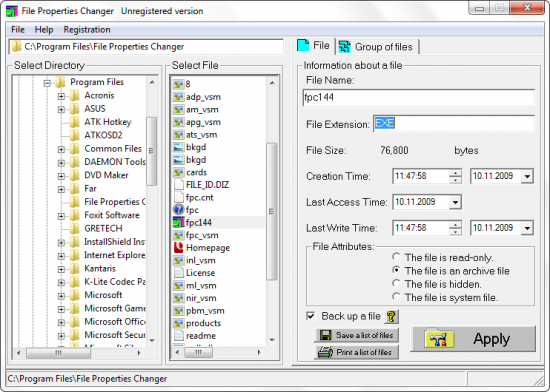Click the Kantaris folder icon
550x392 pixels.
pos(74,268)
